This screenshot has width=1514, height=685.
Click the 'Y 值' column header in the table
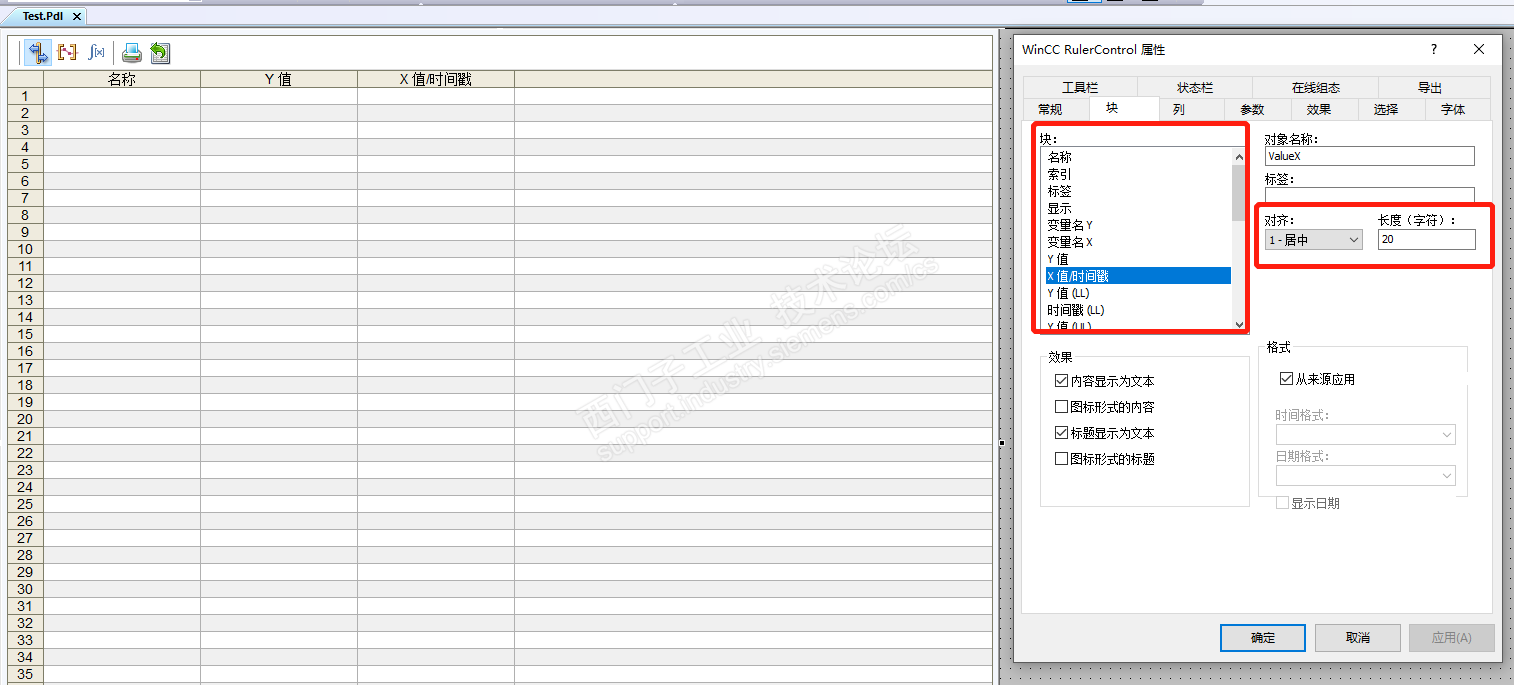279,79
